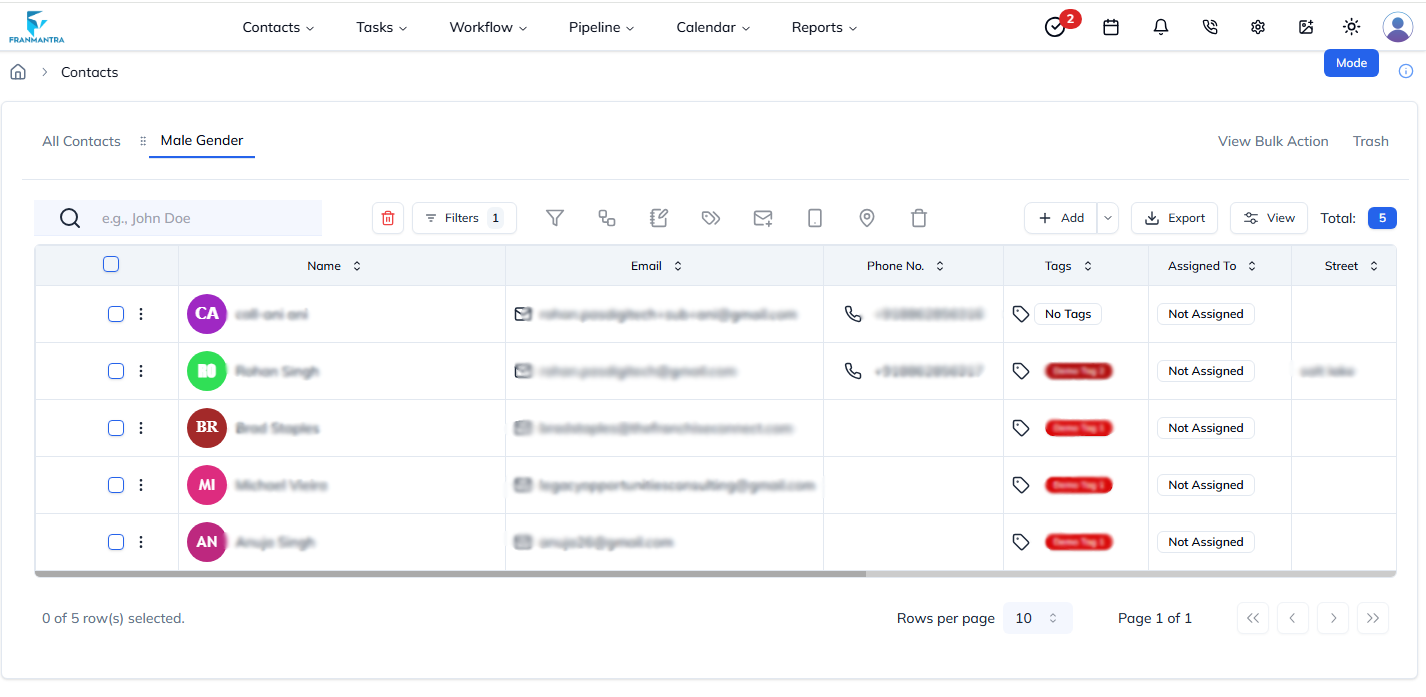Click the workflow nodes icon

click(607, 217)
